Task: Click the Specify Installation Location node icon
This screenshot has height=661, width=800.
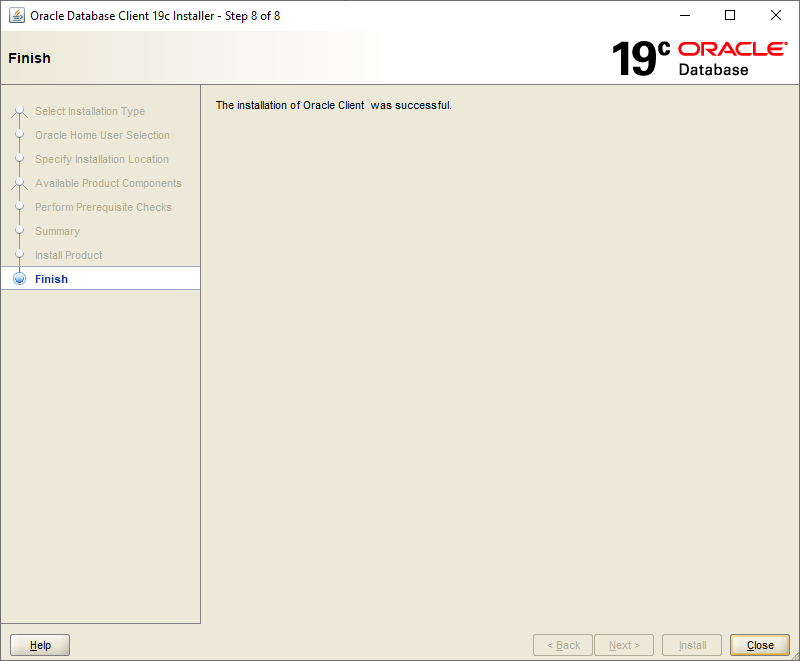Action: [19, 158]
